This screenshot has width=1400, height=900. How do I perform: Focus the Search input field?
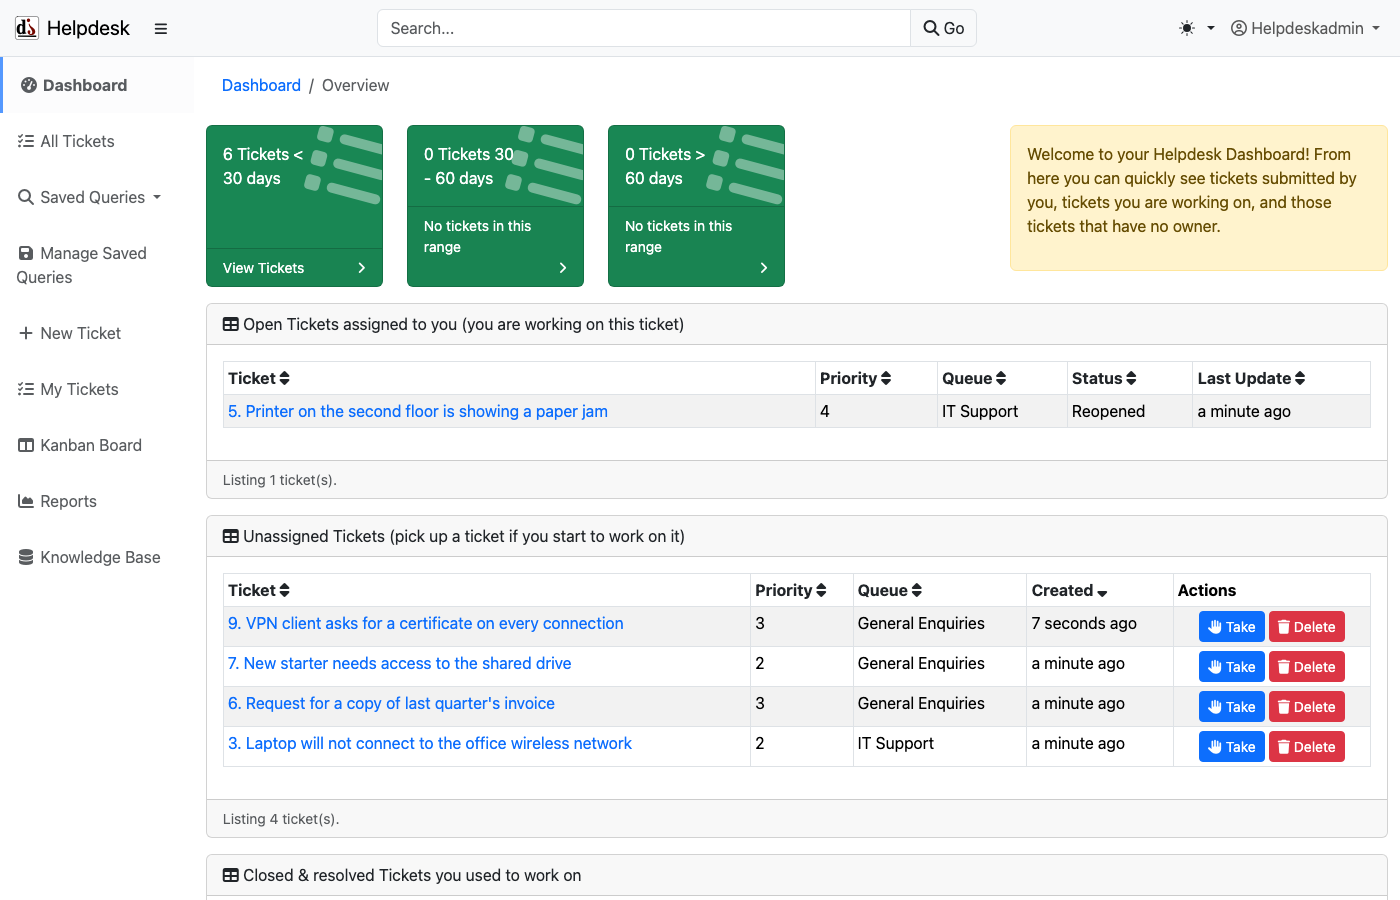(644, 28)
